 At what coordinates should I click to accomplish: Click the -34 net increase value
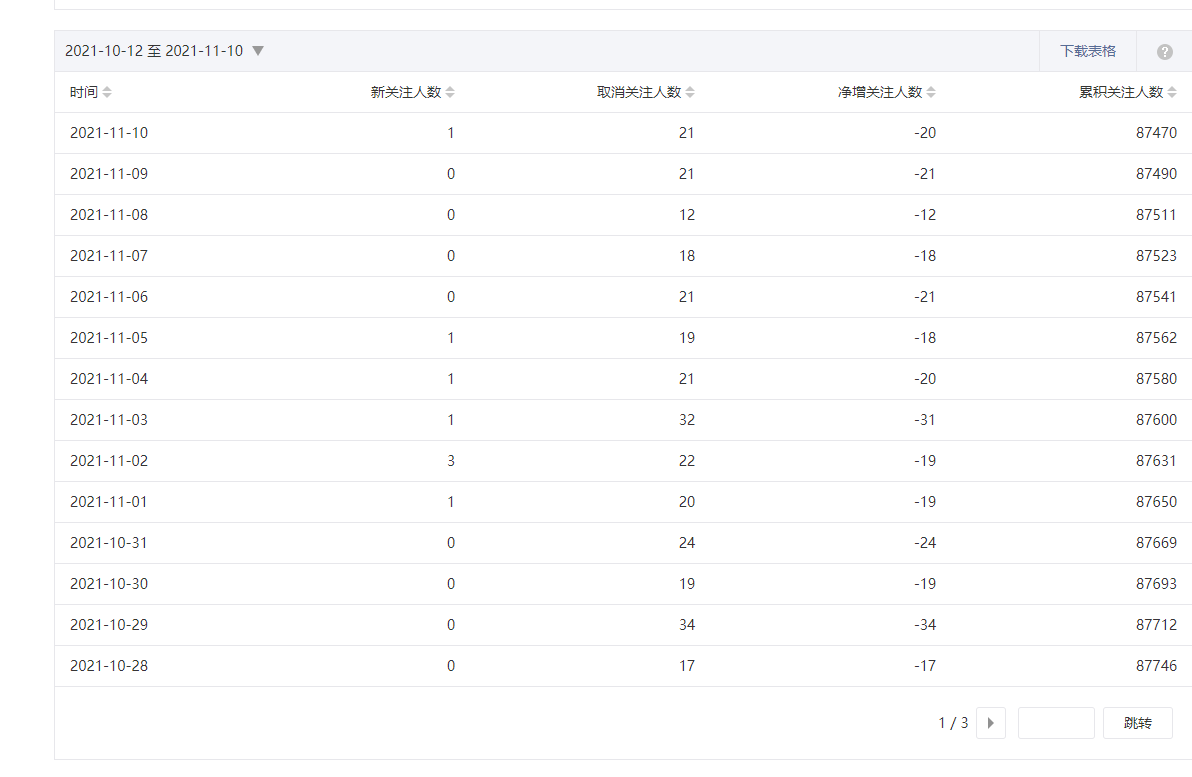coord(924,625)
